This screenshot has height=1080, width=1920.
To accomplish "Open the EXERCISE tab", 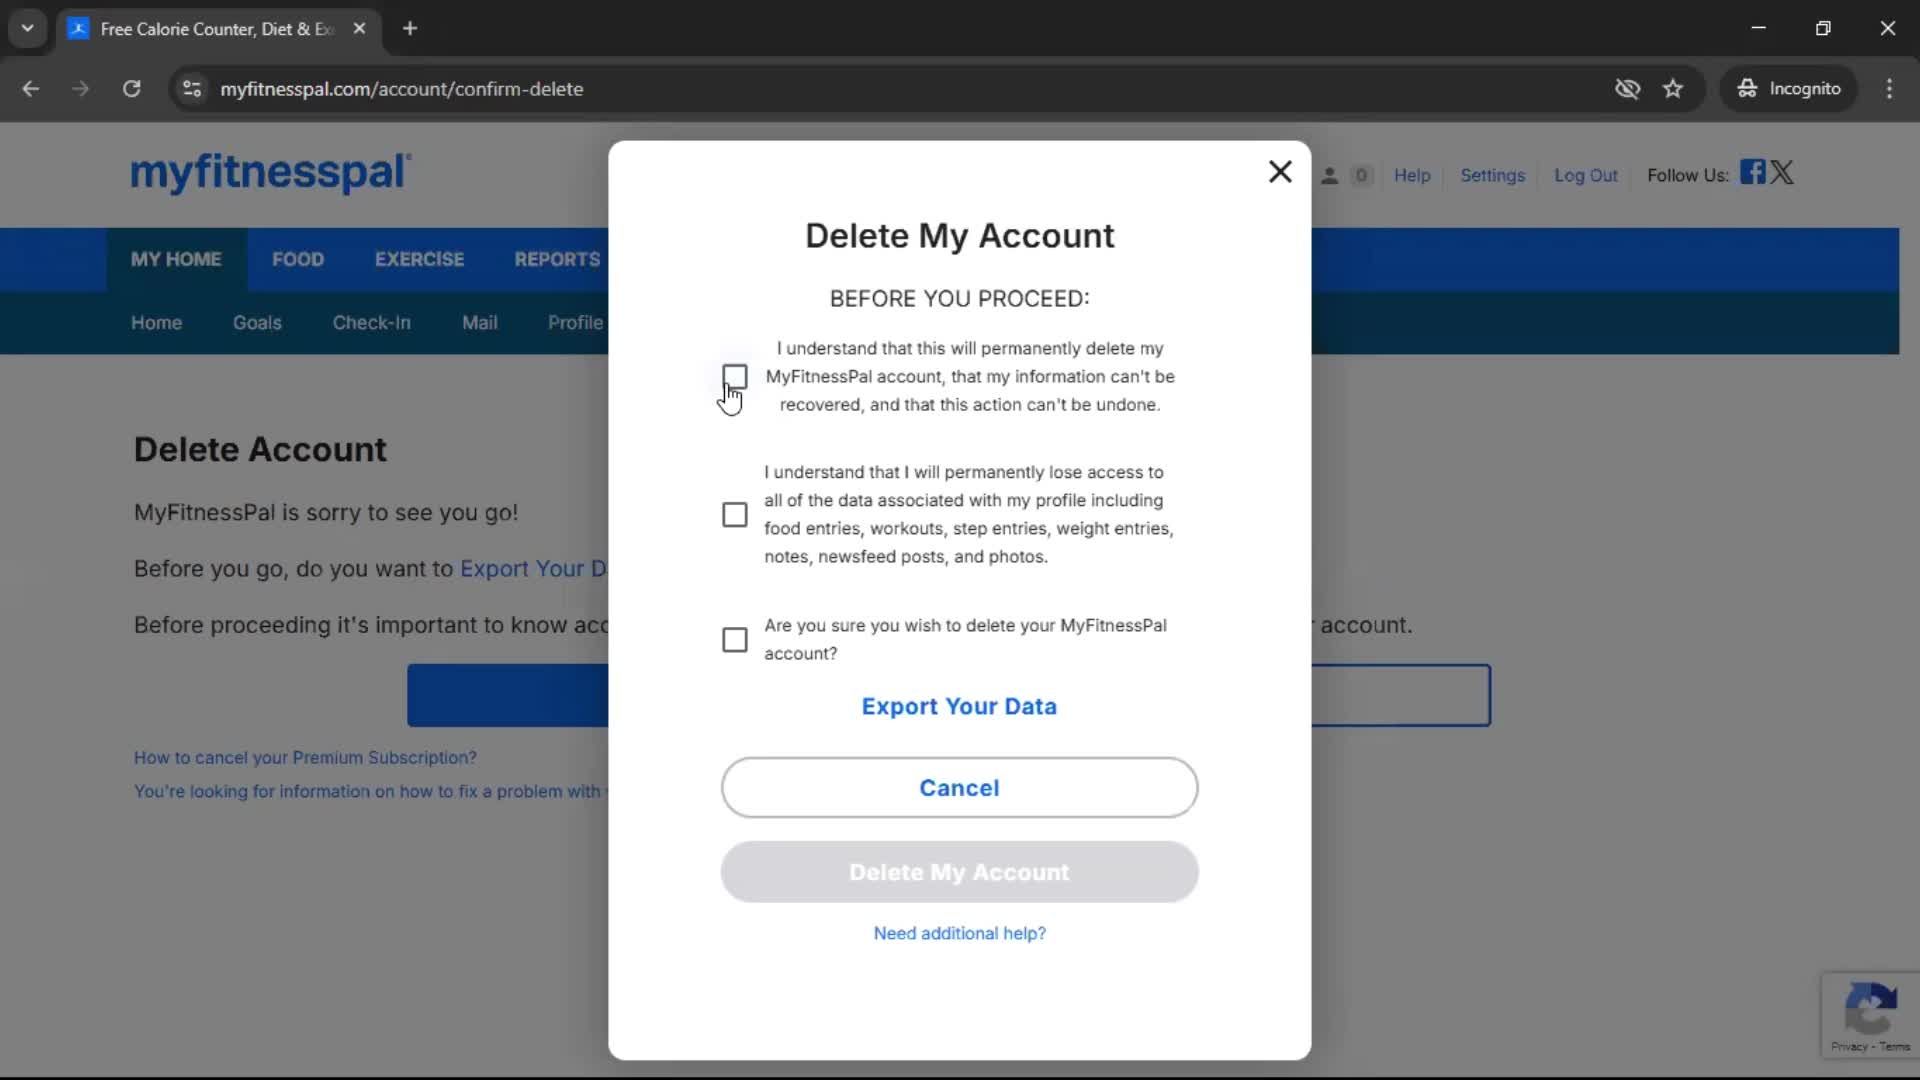I will pos(419,259).
